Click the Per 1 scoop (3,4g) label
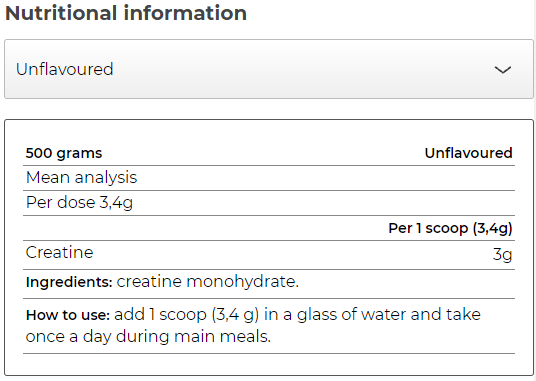The width and height of the screenshot is (536, 381). tap(450, 228)
